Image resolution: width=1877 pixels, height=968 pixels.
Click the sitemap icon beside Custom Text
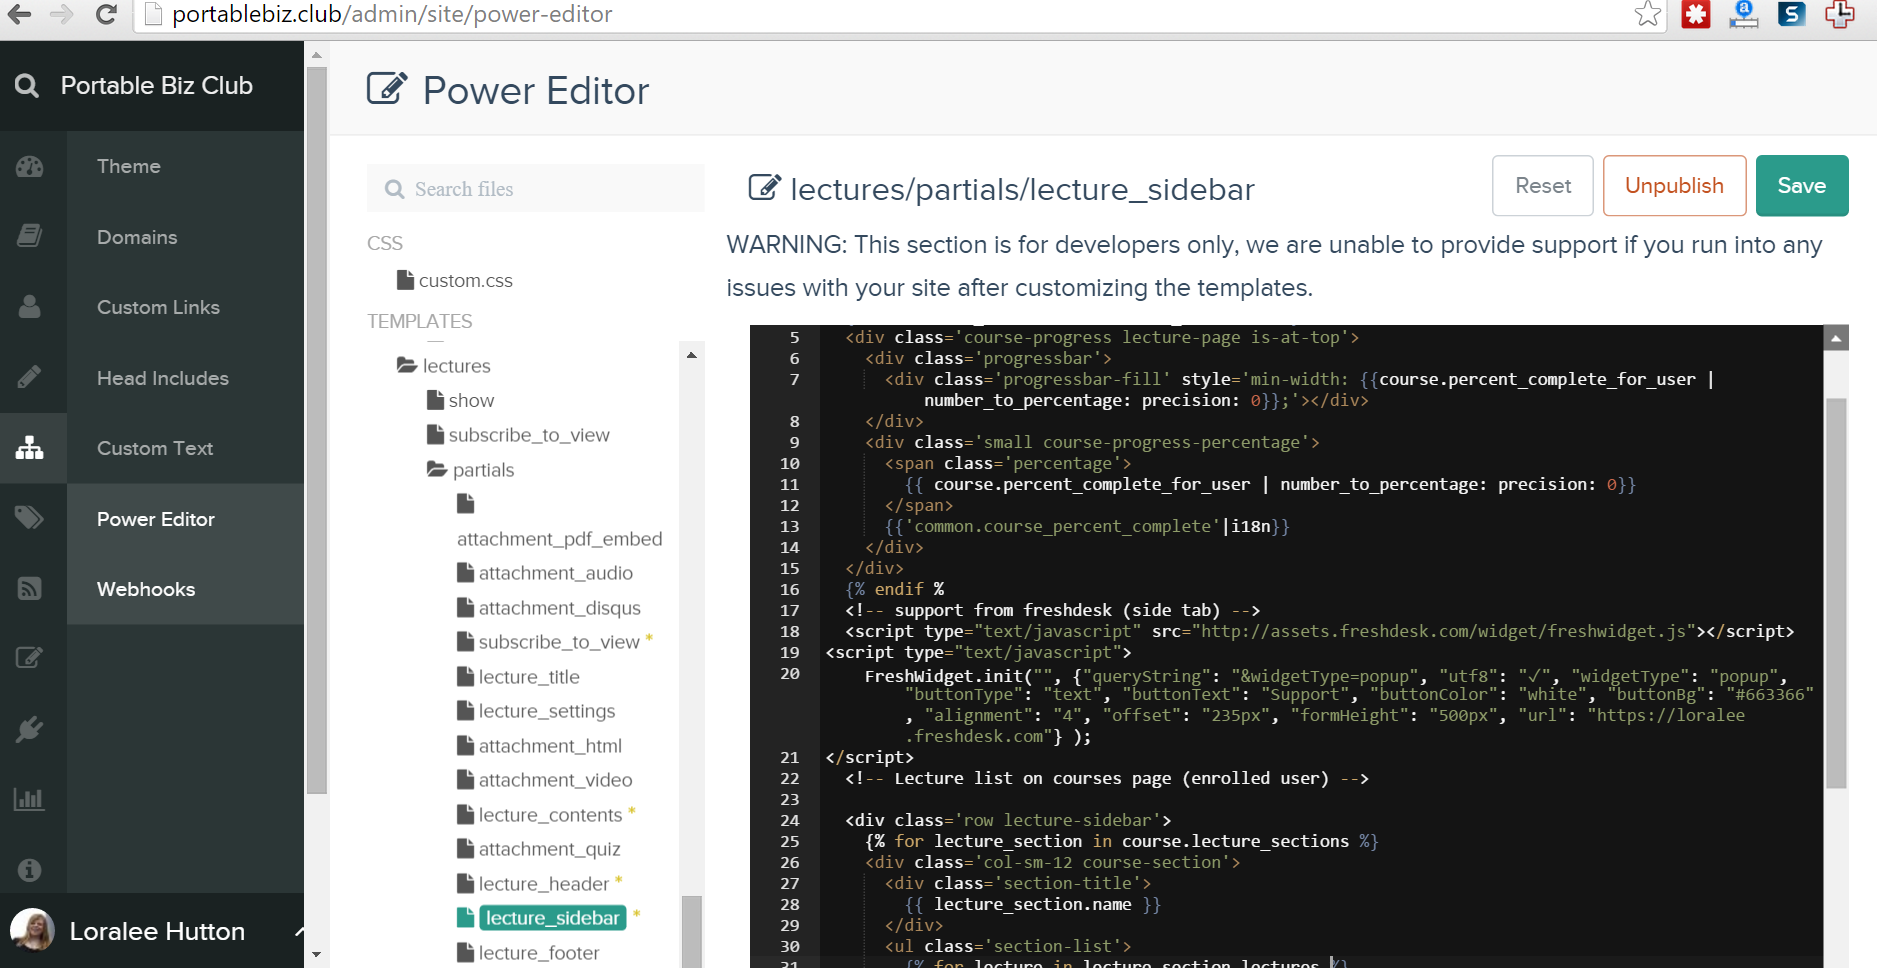[x=30, y=447]
